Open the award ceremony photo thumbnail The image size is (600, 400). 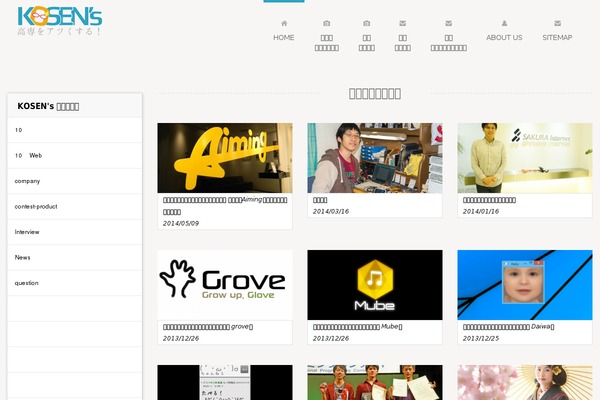pos(375,382)
